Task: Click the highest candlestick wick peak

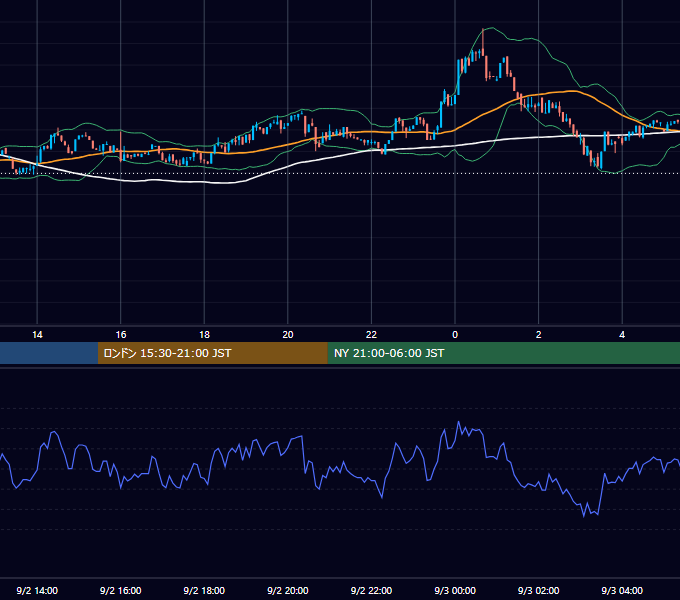Action: click(x=483, y=30)
